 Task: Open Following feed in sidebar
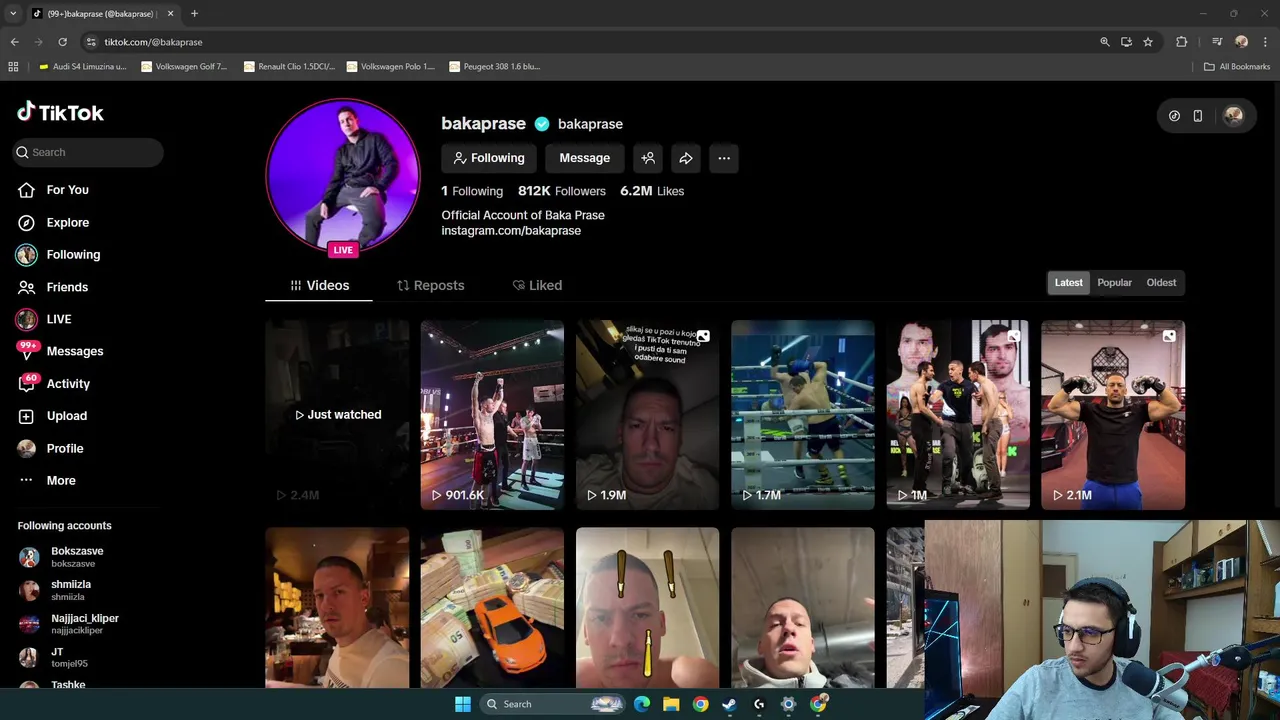click(x=73, y=255)
